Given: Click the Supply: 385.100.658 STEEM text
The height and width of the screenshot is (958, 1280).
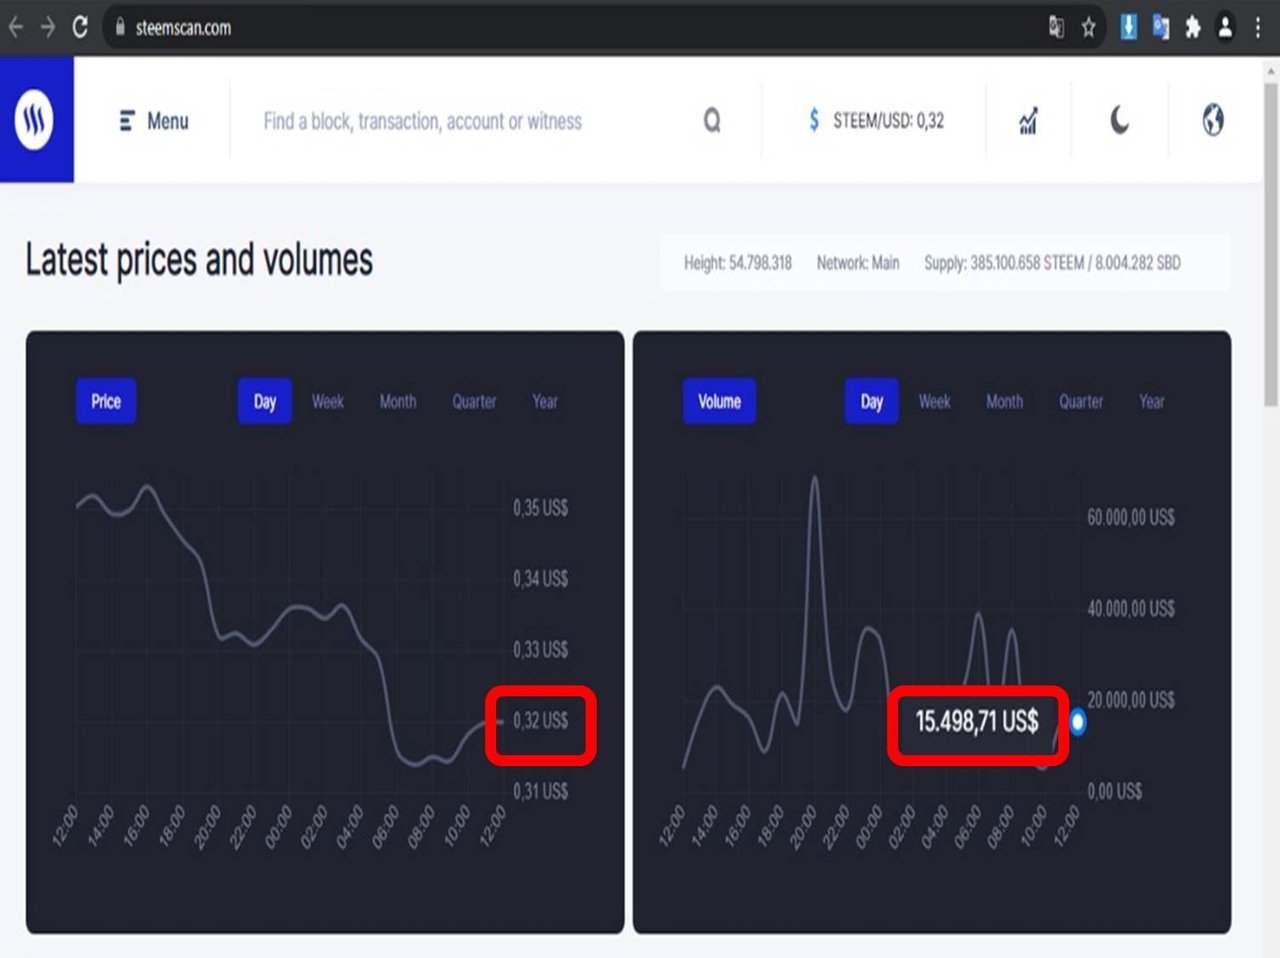Looking at the screenshot, I should (x=1004, y=263).
